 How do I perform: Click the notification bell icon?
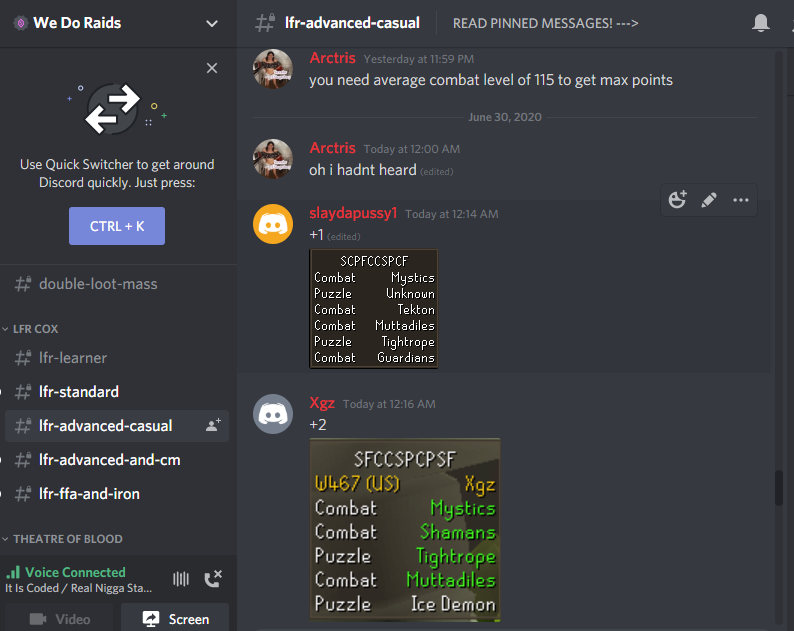(x=761, y=23)
